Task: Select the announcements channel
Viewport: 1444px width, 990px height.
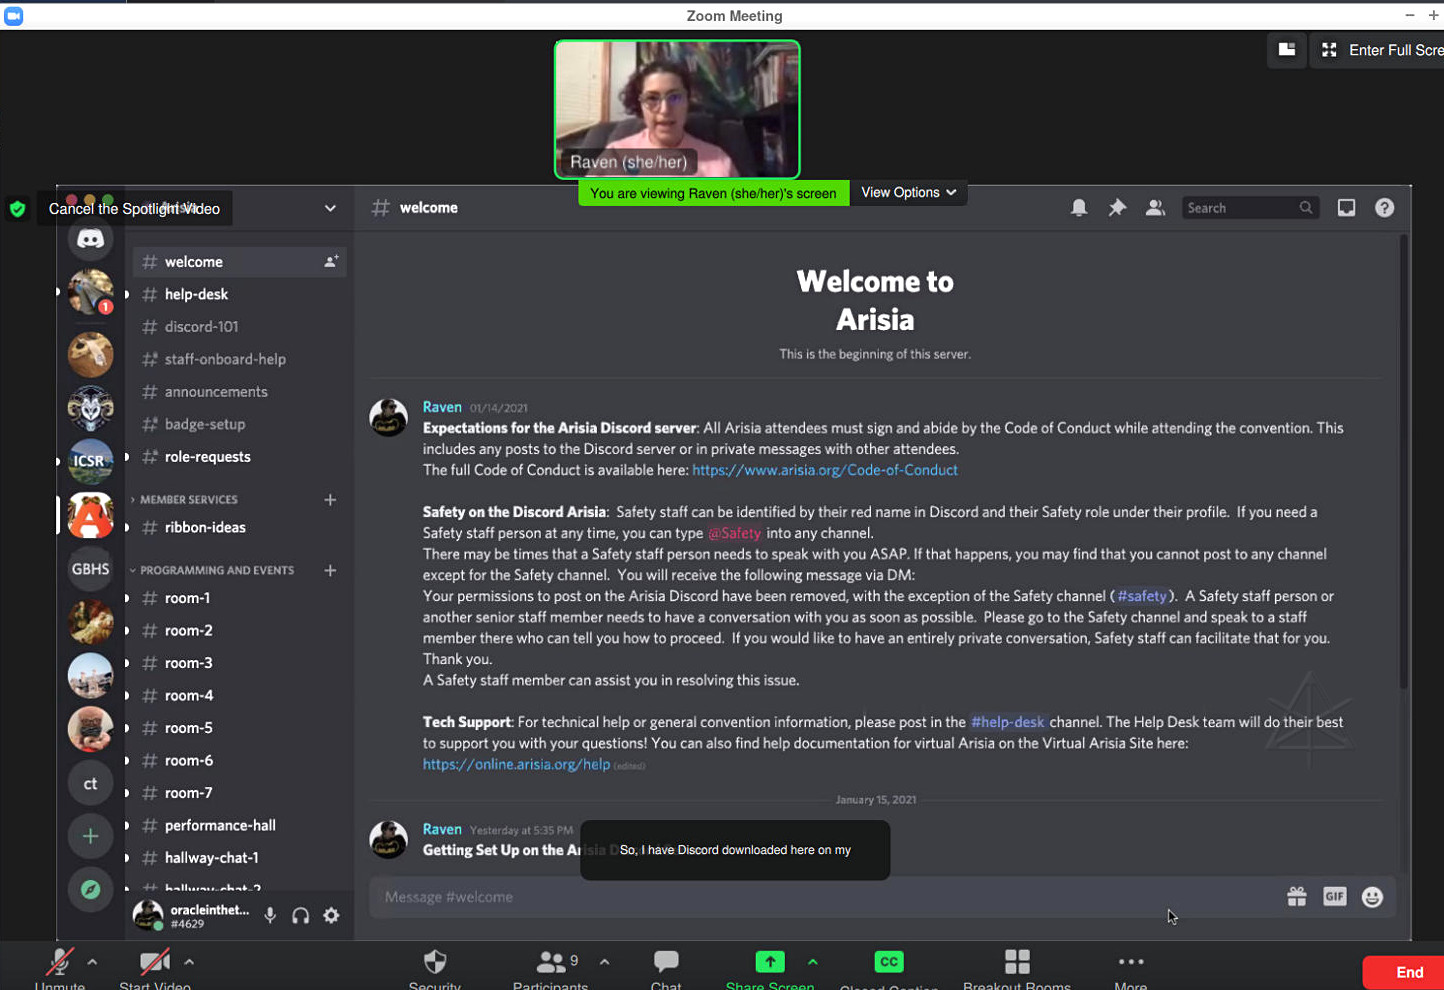Action: (x=216, y=392)
